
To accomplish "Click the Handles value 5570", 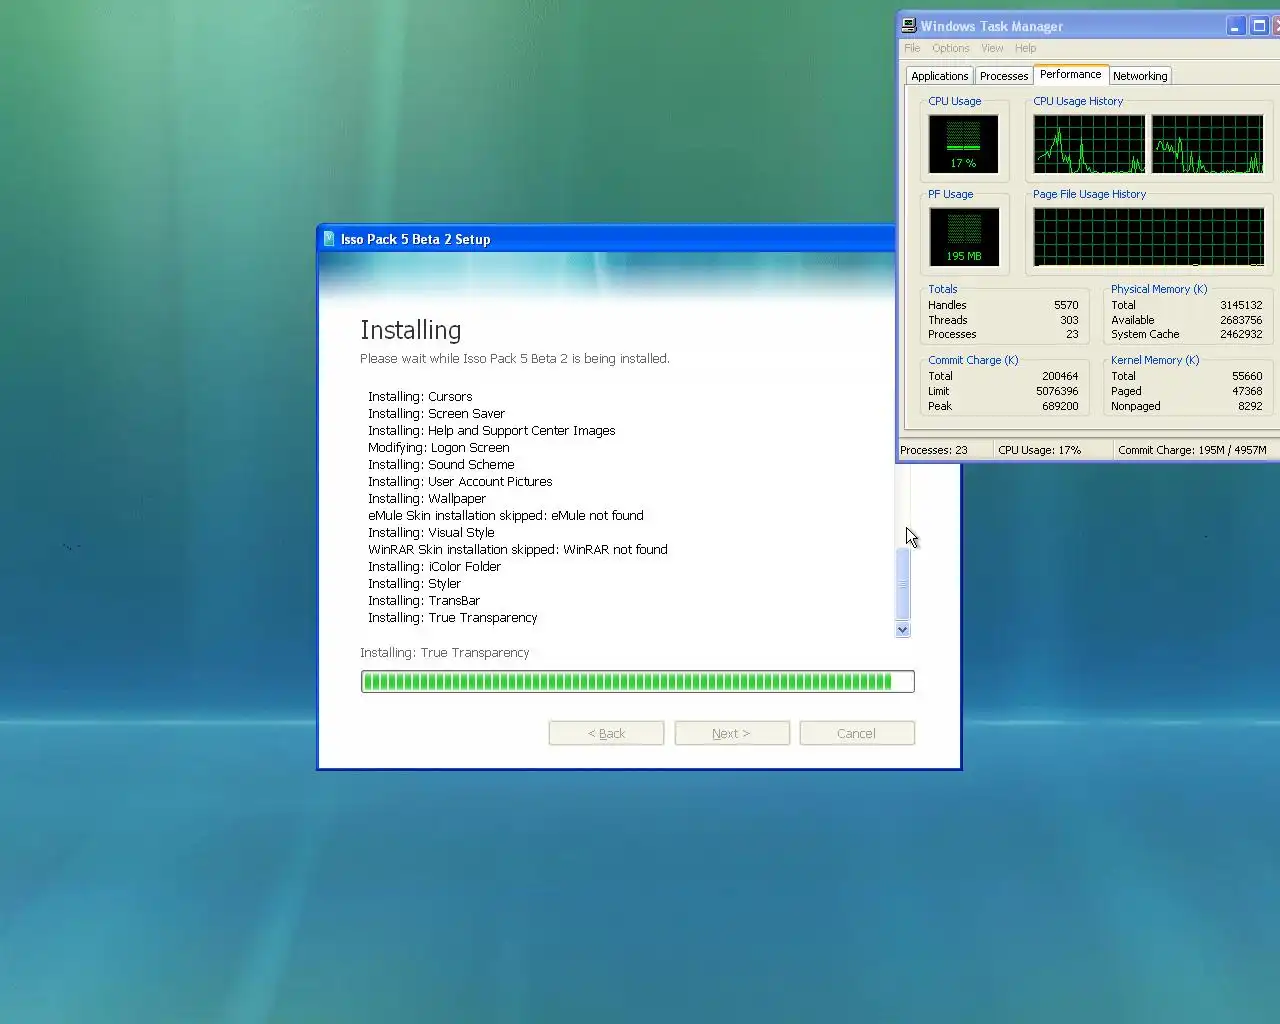I will tap(1066, 305).
